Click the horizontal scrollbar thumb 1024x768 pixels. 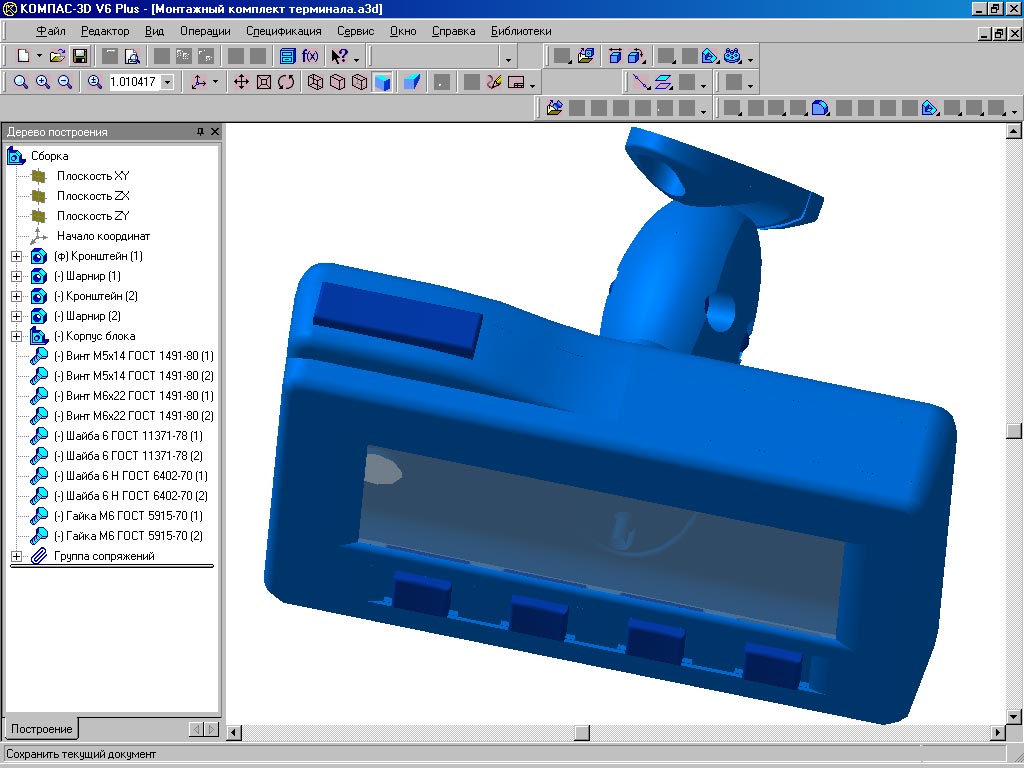[x=581, y=733]
